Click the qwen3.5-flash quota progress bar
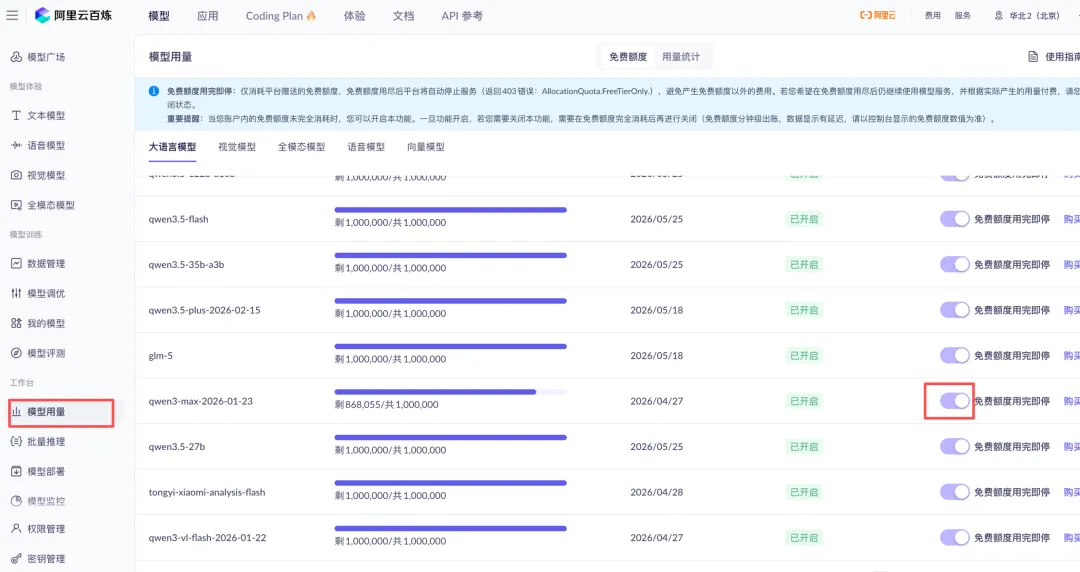 450,210
